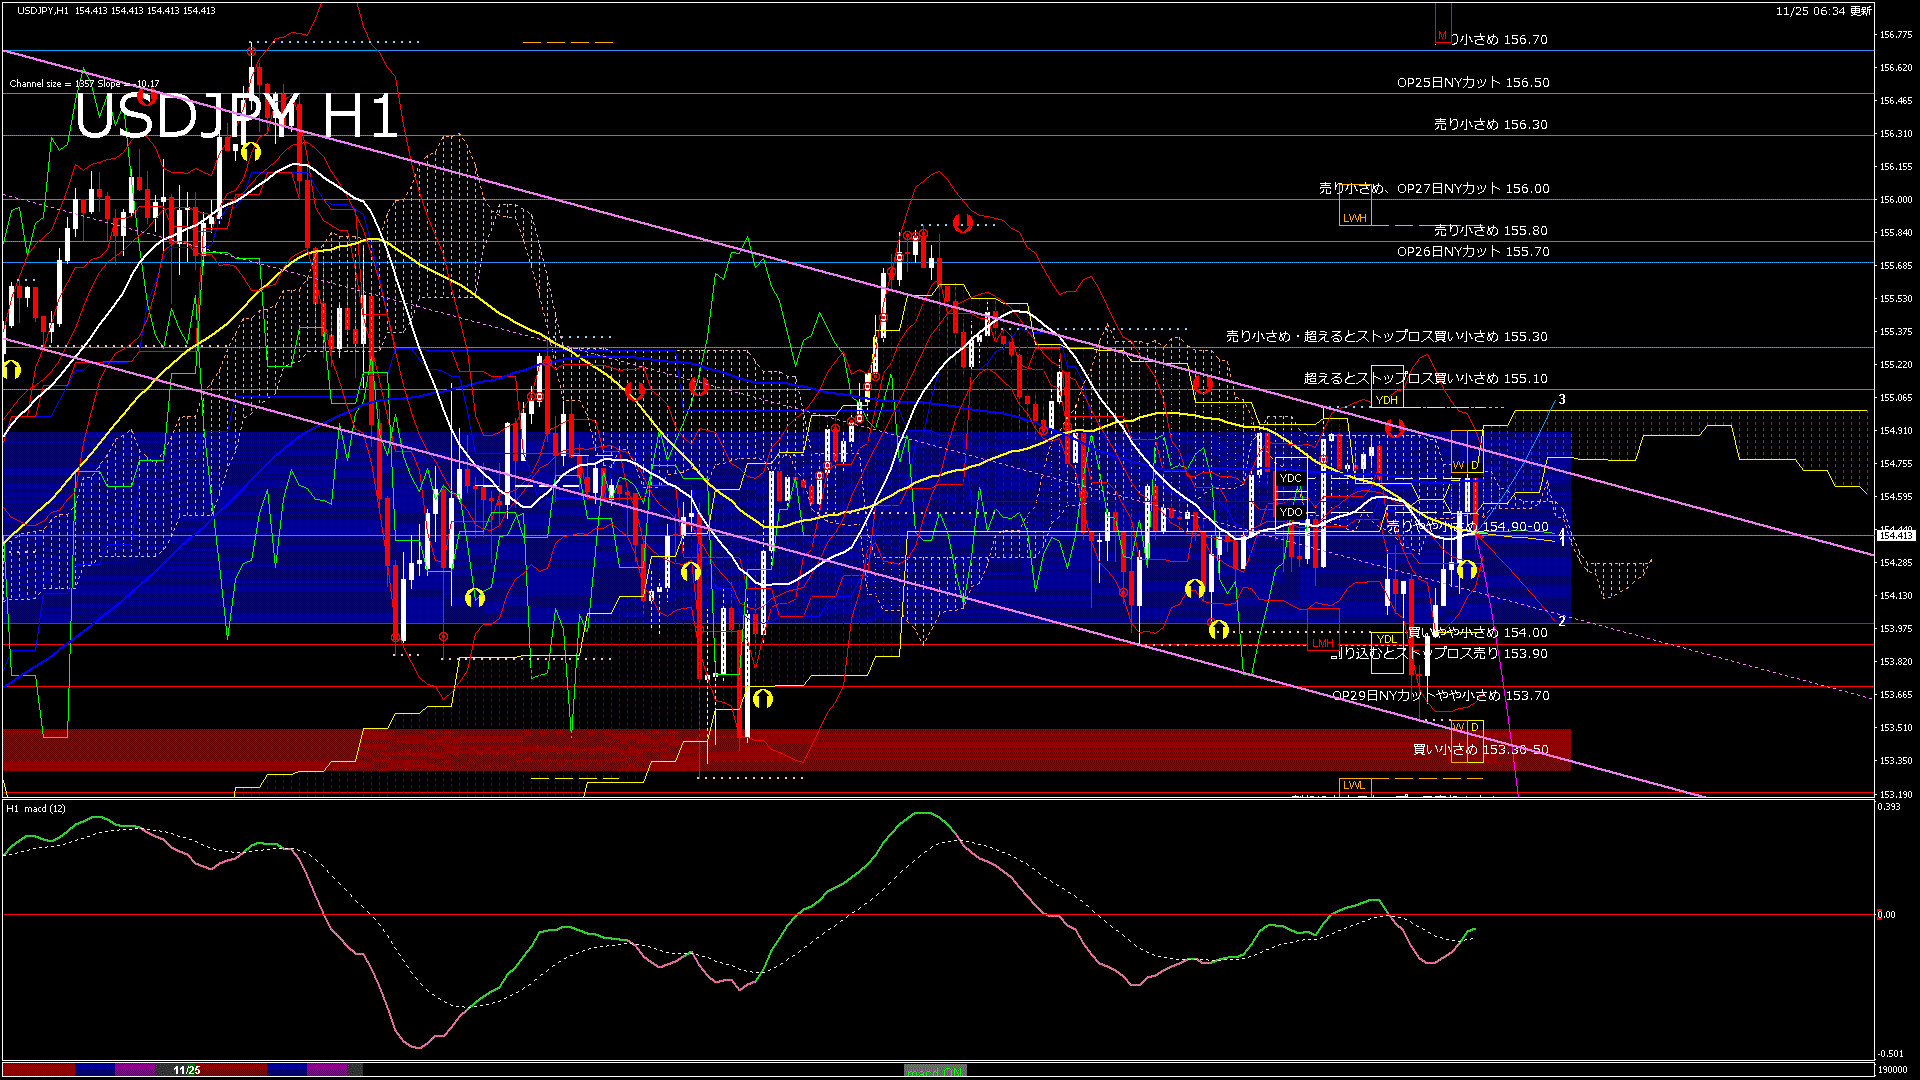Click yellow up-arrow signal at far-left chart edge
Screen dimensions: 1920x1080
tap(12, 370)
